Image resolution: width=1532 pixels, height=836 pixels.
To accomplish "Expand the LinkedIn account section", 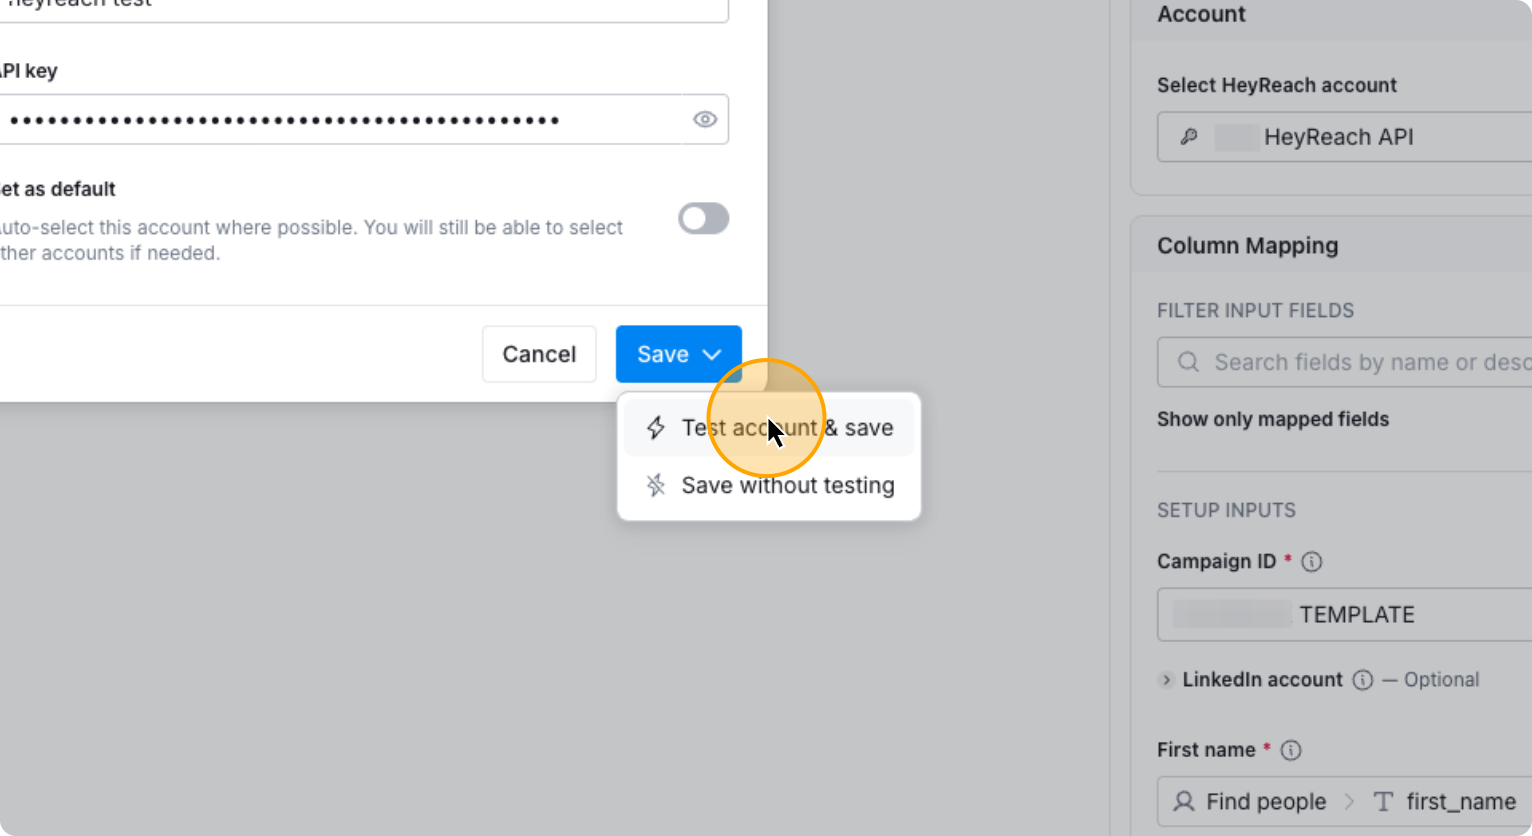I will pyautogui.click(x=1167, y=680).
